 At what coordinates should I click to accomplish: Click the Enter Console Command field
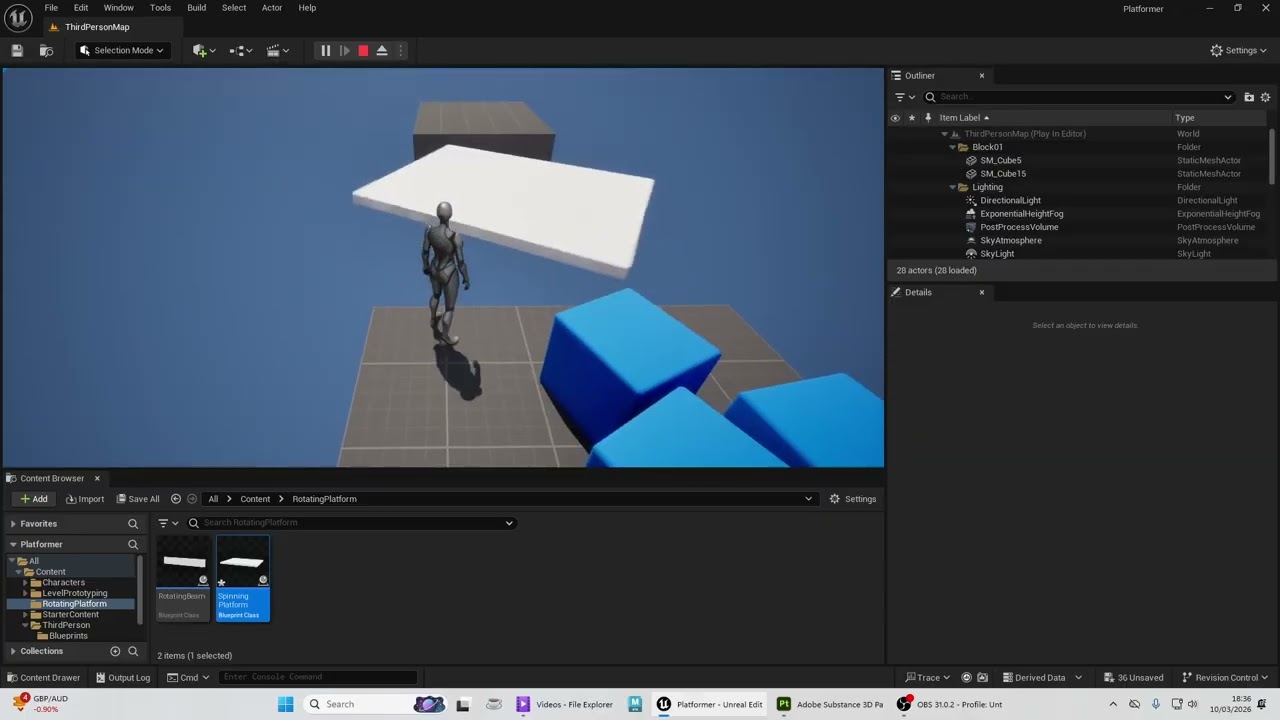click(318, 677)
